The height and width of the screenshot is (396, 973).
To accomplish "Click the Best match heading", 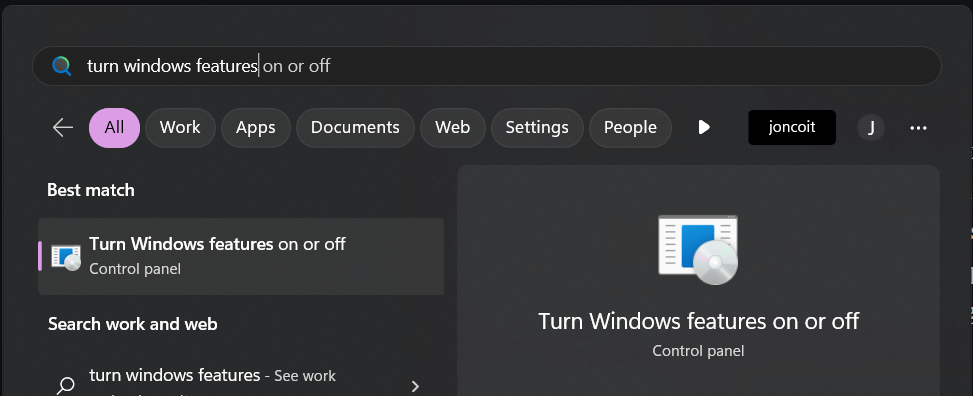I will 91,190.
